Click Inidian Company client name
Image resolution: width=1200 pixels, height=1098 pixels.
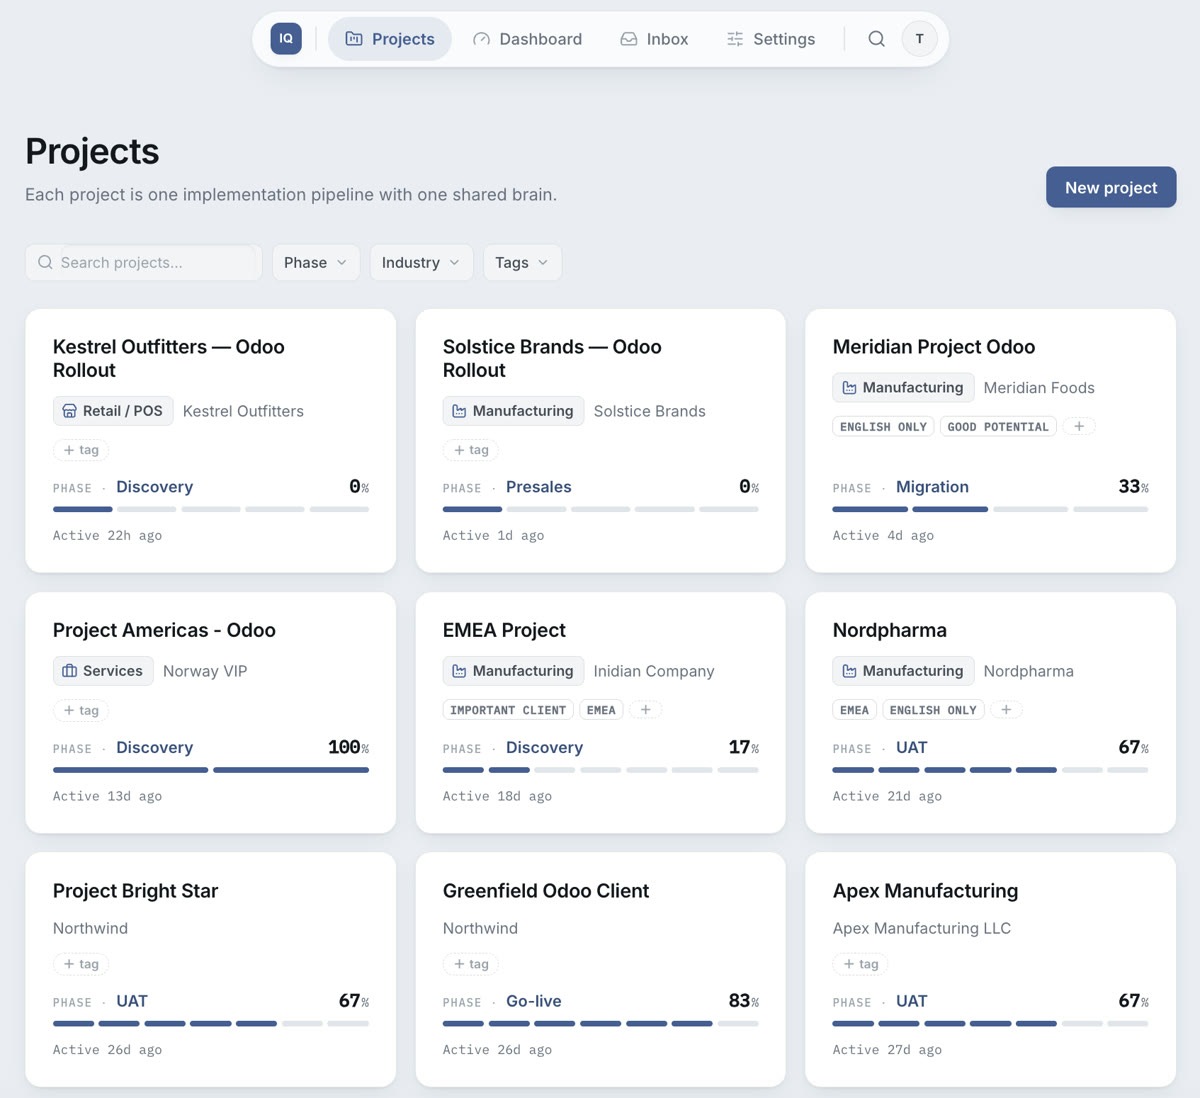coord(654,671)
